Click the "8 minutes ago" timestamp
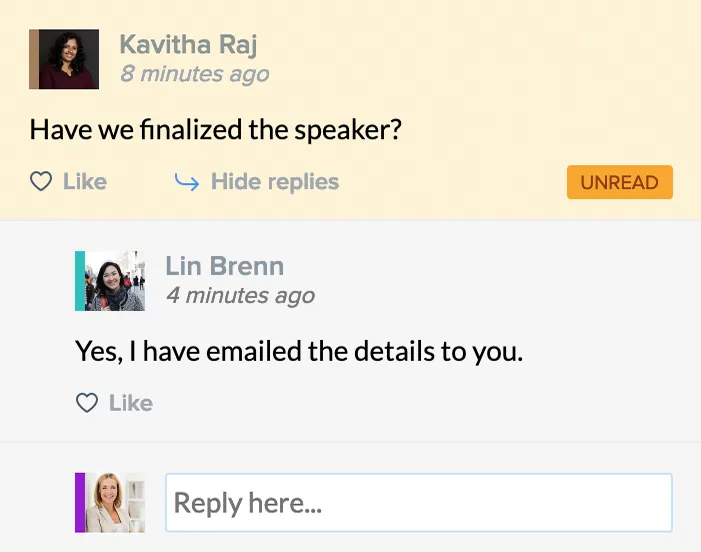Image resolution: width=701 pixels, height=552 pixels. pos(194,74)
